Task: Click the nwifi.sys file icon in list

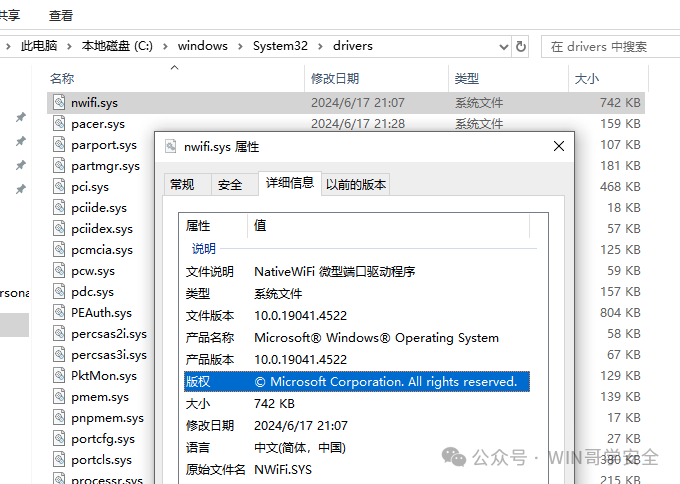Action: click(x=59, y=102)
